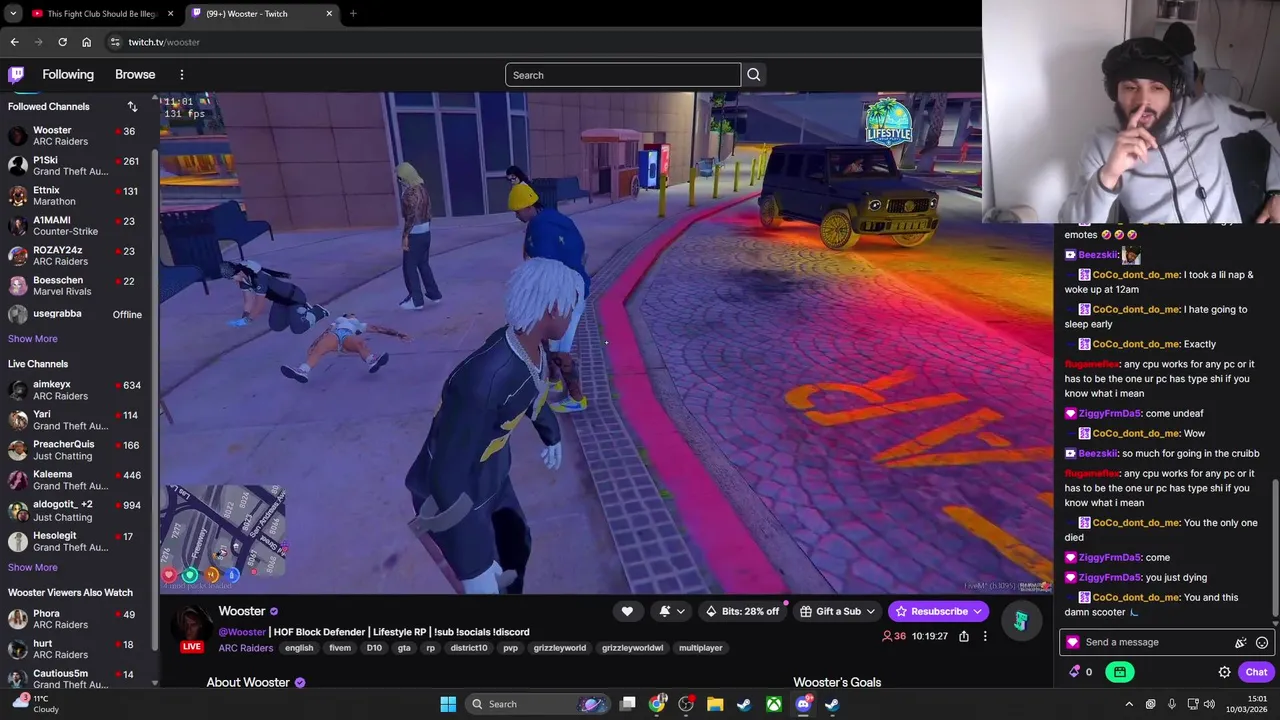Open the celebration party popper icon in chat
This screenshot has height=720, width=1280.
click(x=1241, y=642)
